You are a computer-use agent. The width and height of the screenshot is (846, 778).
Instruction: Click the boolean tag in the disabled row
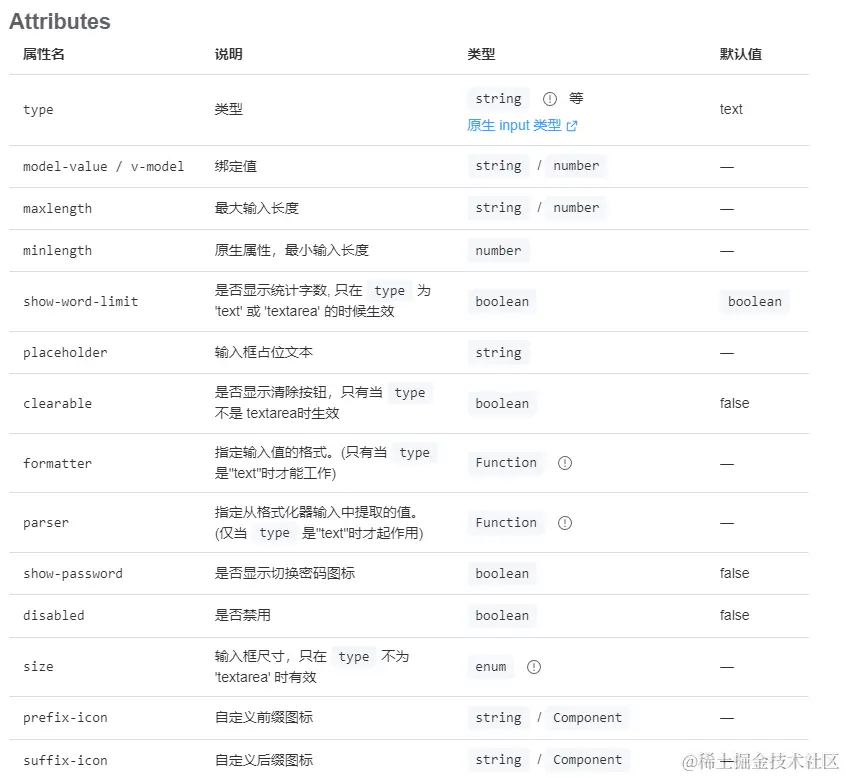(502, 616)
